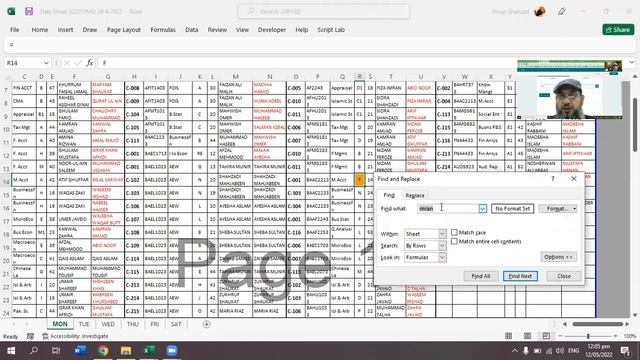Click the cancel X icon in formula bar
This screenshot has height=360, width=640.
[x=67, y=63]
